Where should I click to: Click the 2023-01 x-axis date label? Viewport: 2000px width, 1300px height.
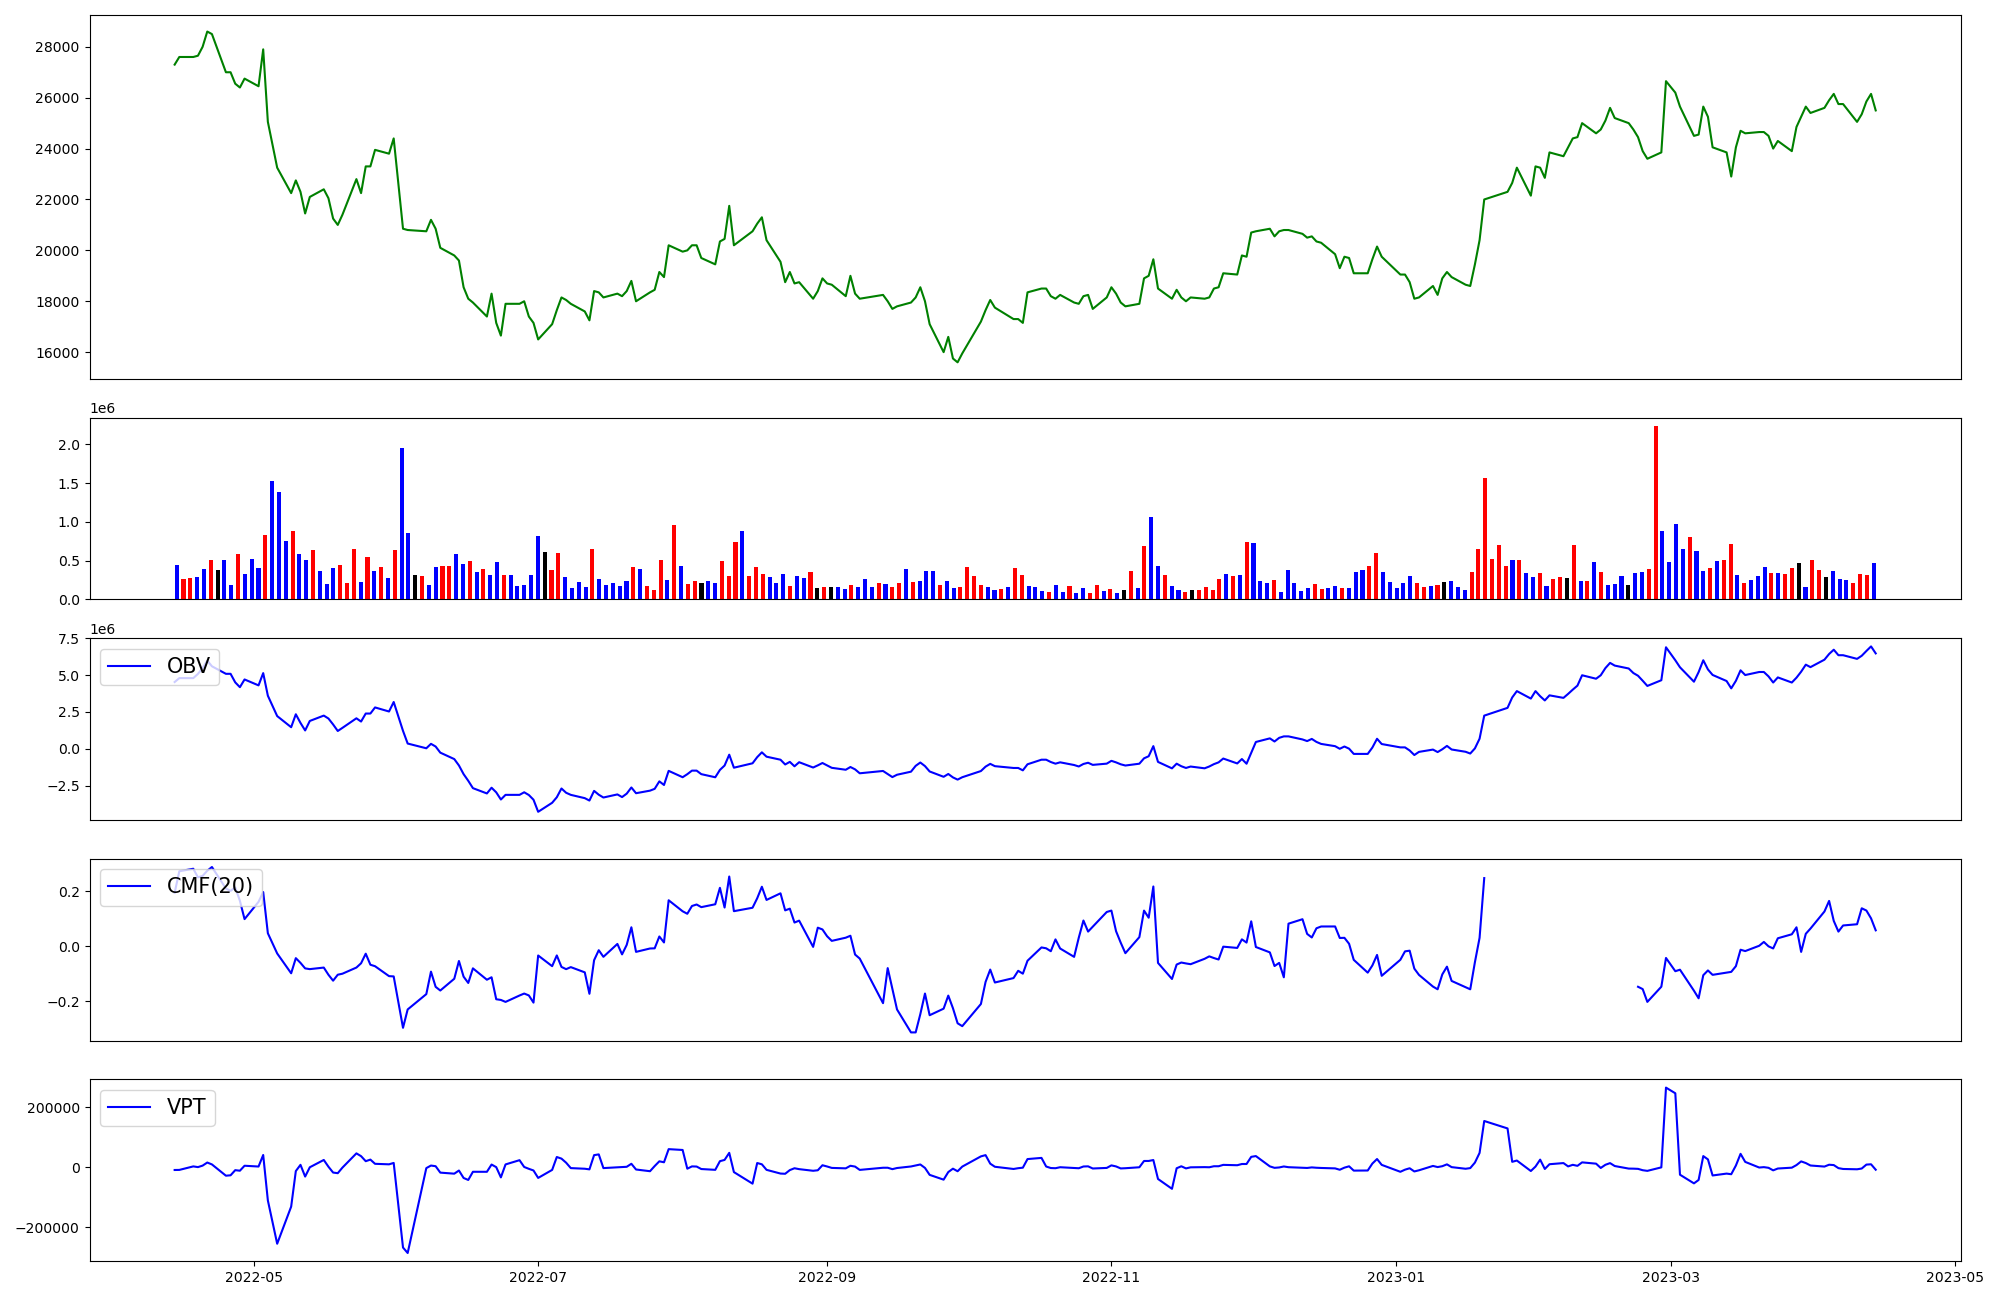tap(1395, 1277)
